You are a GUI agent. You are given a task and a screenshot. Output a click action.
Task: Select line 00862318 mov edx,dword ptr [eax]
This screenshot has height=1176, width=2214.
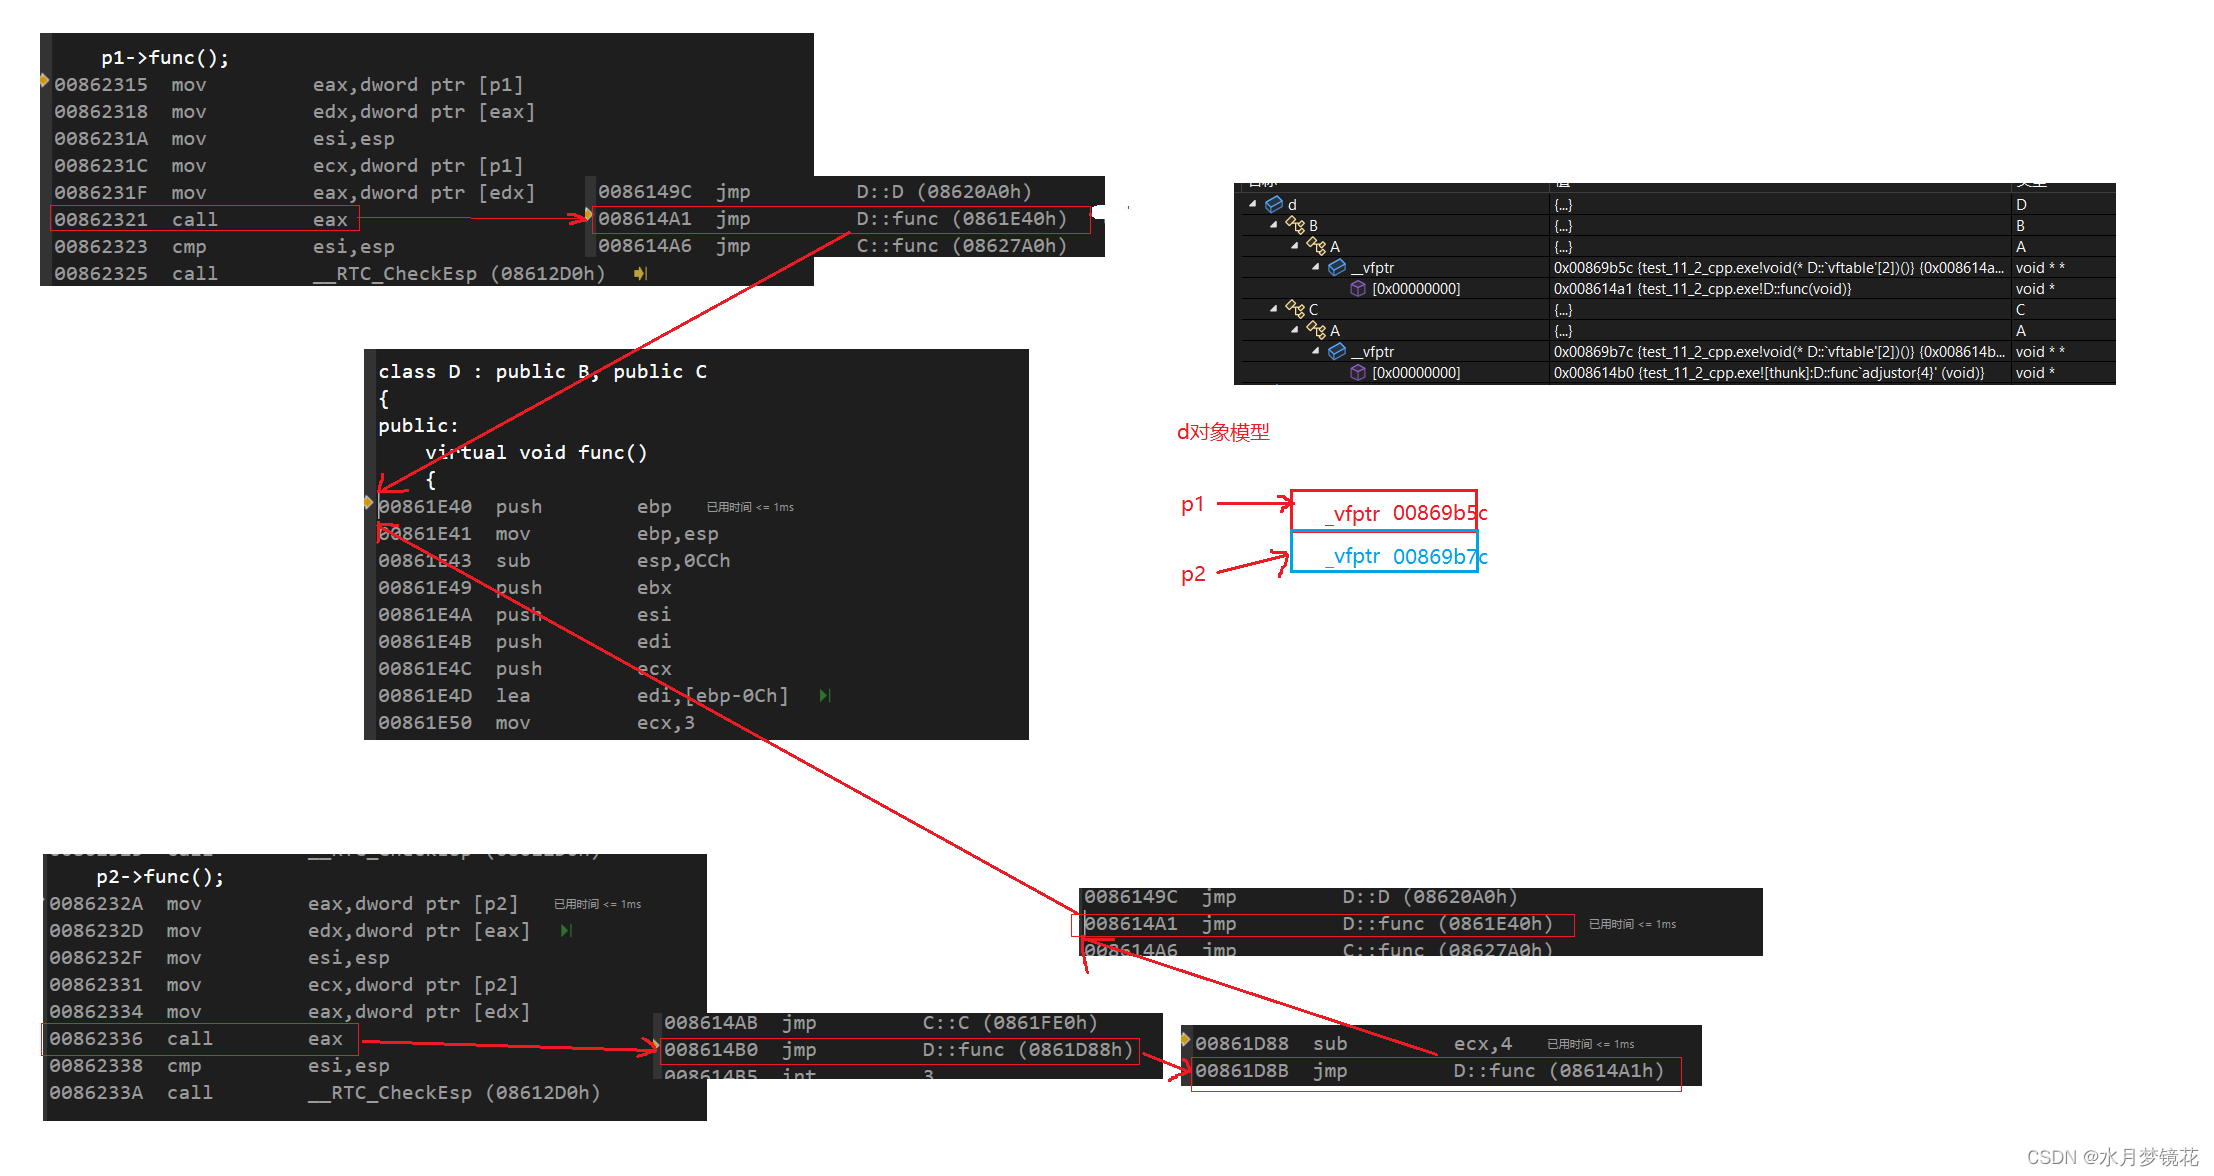pos(295,112)
